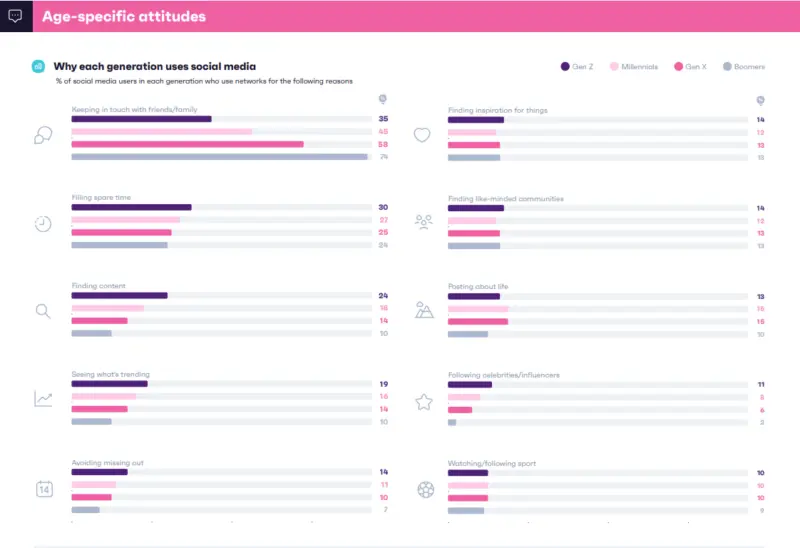Click the Age-specific attitudes header title

pos(124,16)
